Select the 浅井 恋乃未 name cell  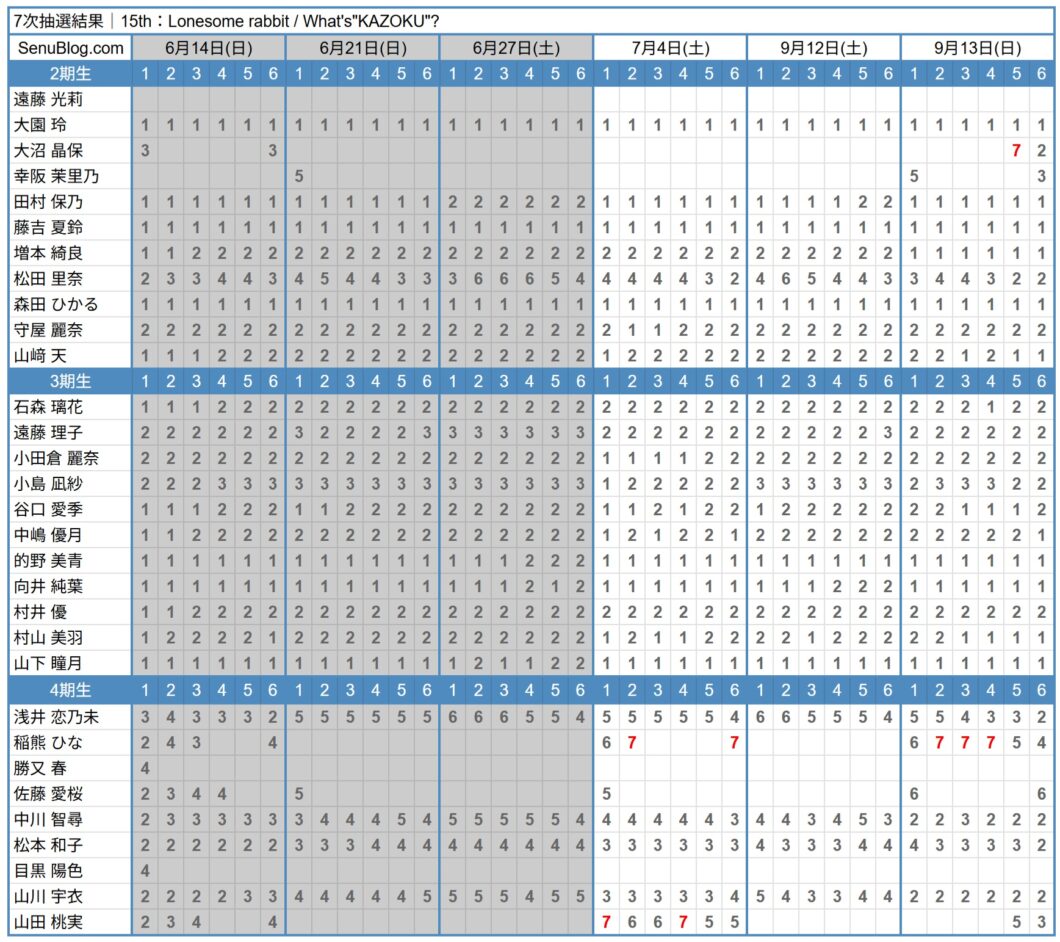(x=70, y=717)
